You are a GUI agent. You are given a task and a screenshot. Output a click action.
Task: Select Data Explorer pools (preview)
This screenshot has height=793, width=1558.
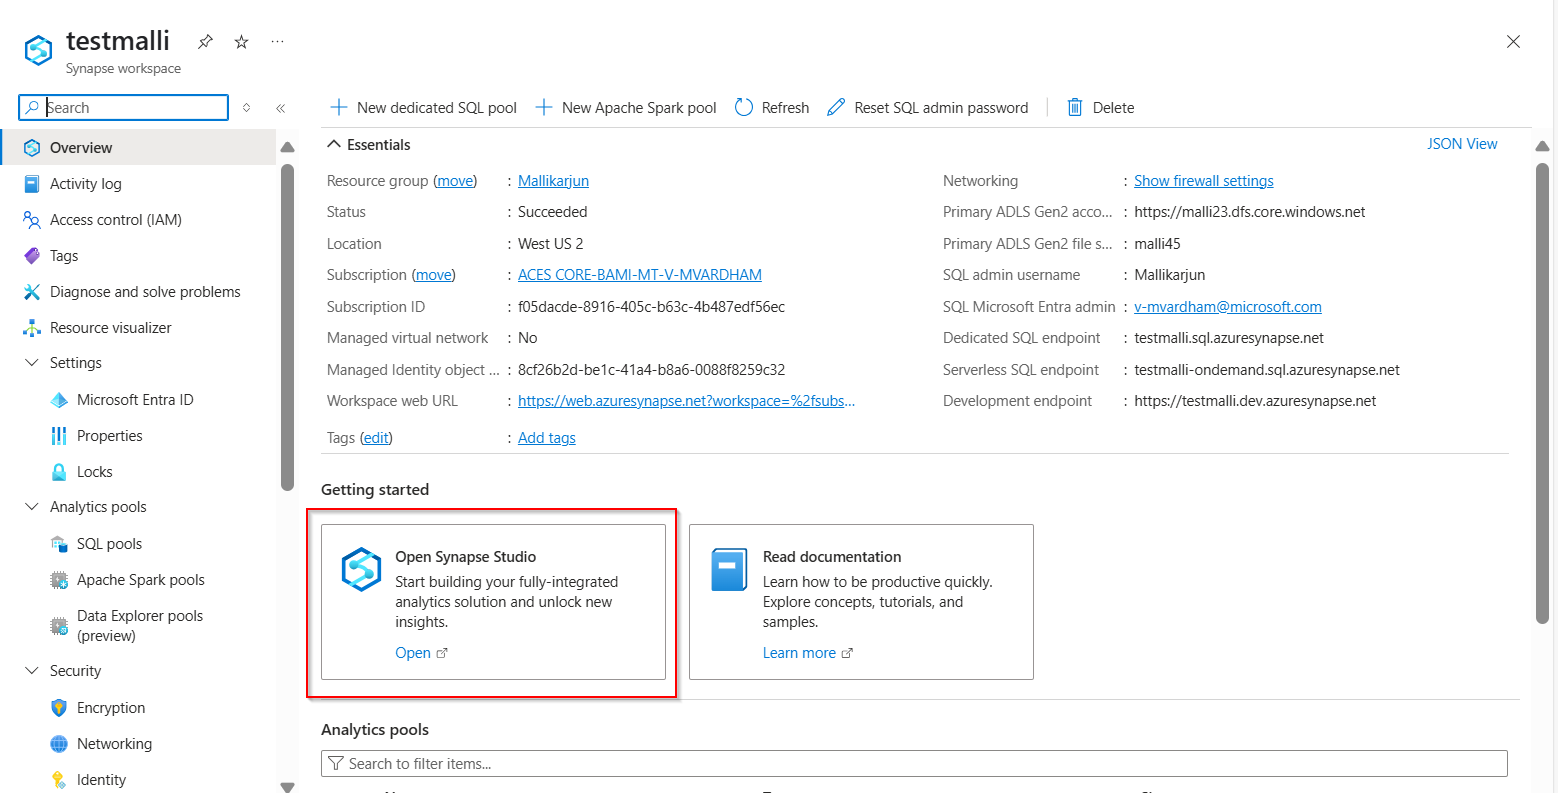point(138,626)
